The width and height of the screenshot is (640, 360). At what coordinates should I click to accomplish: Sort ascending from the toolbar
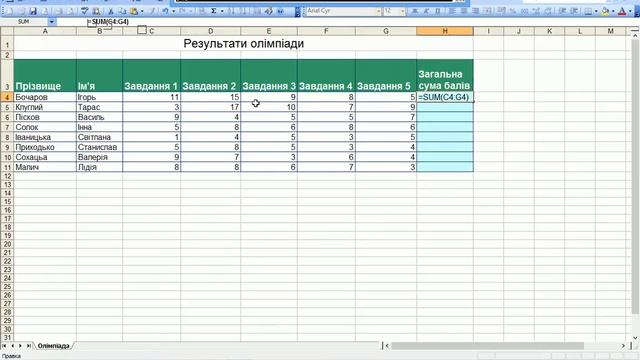point(232,11)
